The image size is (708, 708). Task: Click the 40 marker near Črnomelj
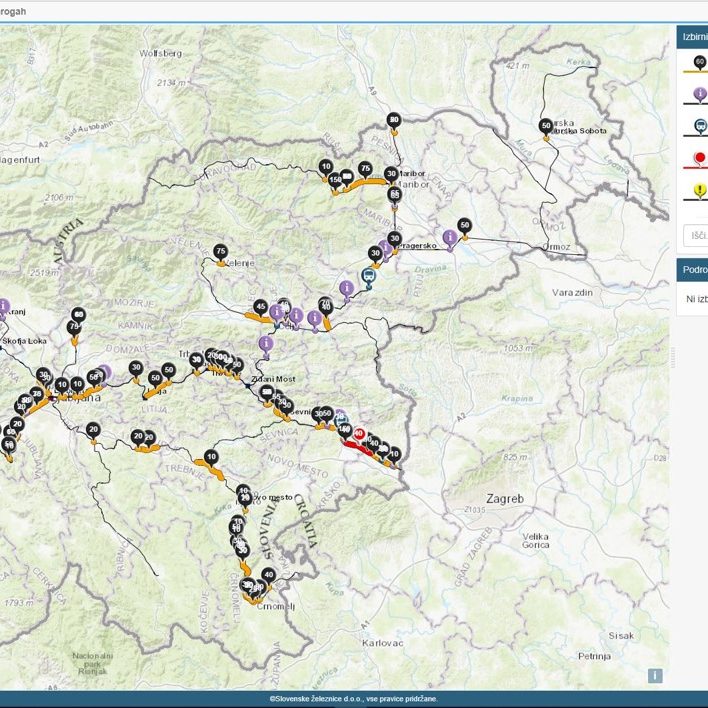coord(268,575)
